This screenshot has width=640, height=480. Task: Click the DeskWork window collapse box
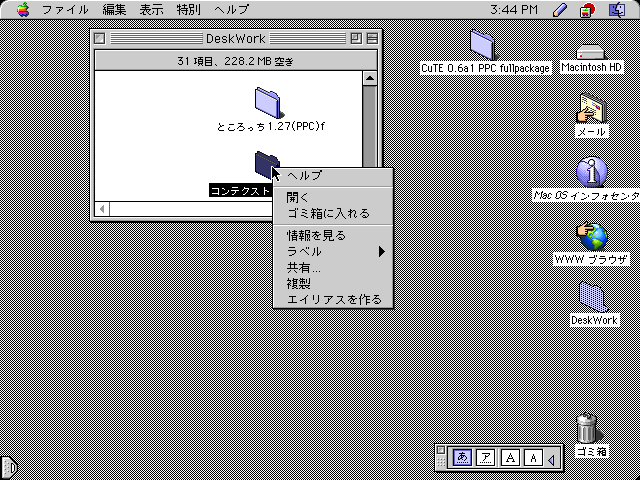click(x=372, y=39)
